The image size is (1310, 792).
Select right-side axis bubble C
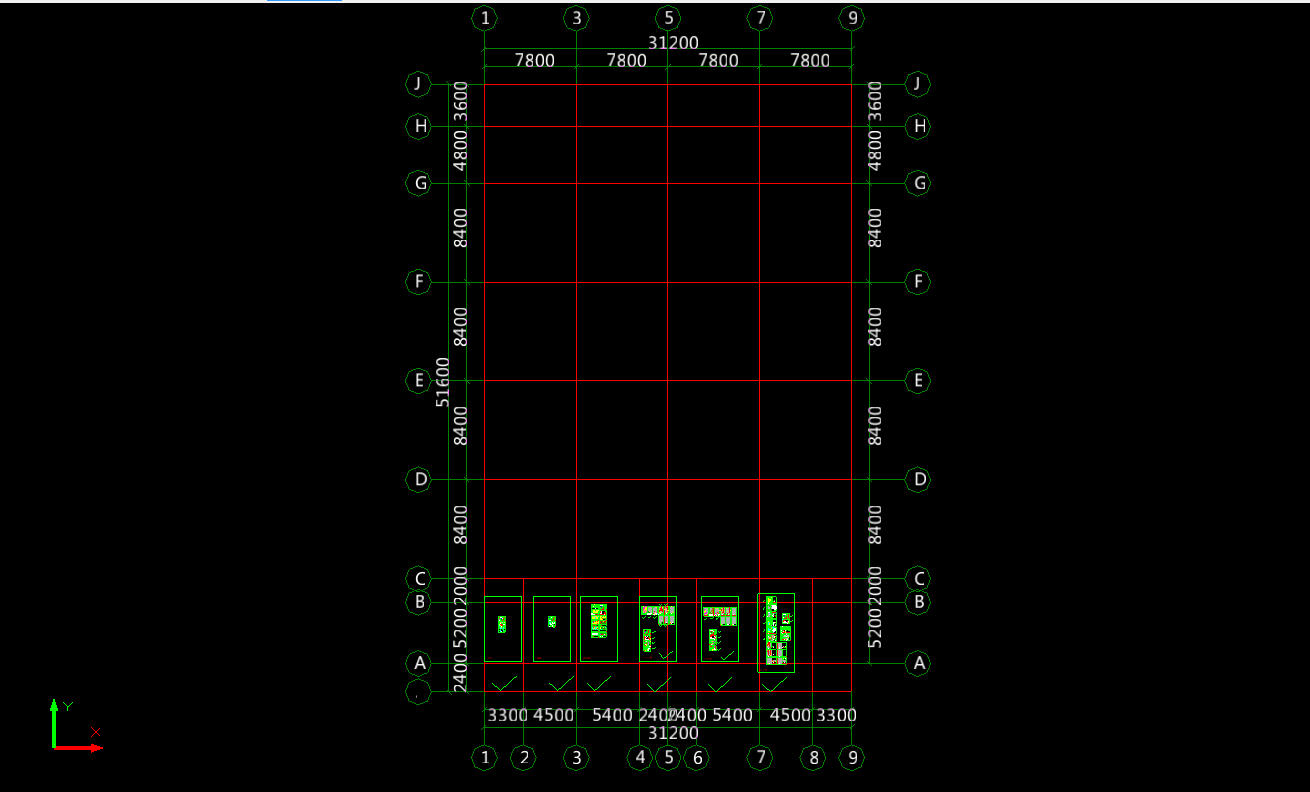click(918, 578)
